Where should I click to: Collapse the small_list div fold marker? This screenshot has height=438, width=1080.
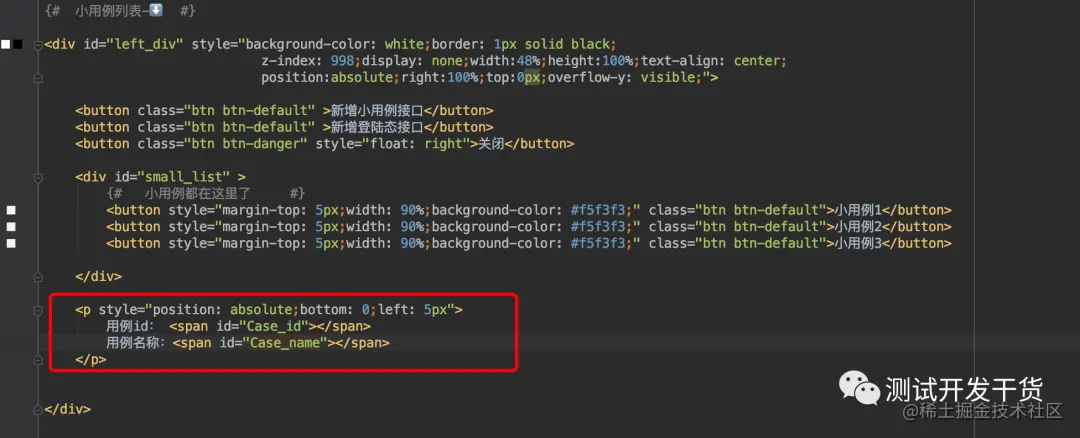38,177
